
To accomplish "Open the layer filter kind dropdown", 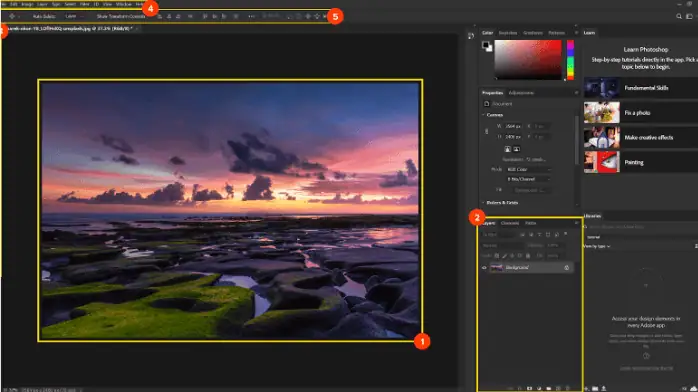I will coord(499,234).
